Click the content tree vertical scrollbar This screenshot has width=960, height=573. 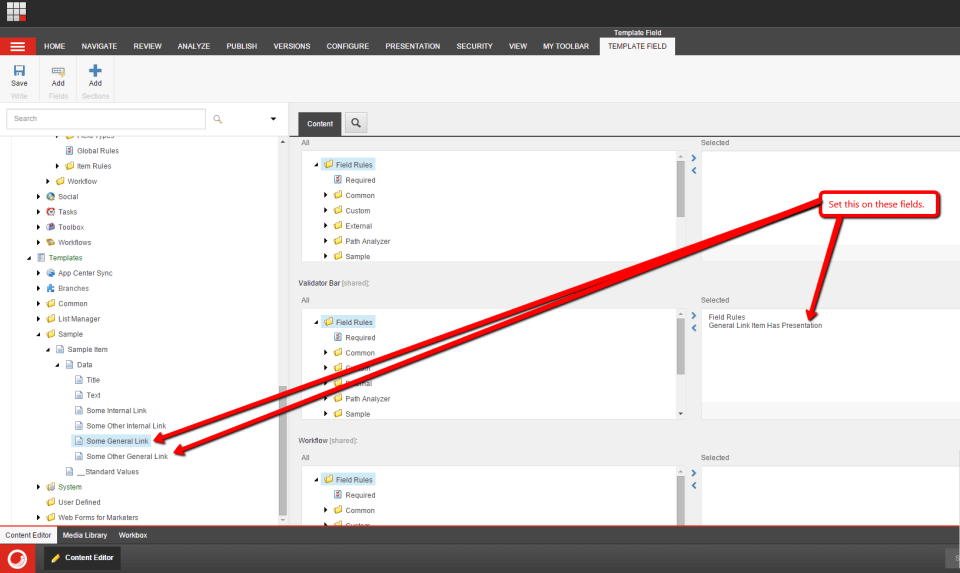click(282, 450)
